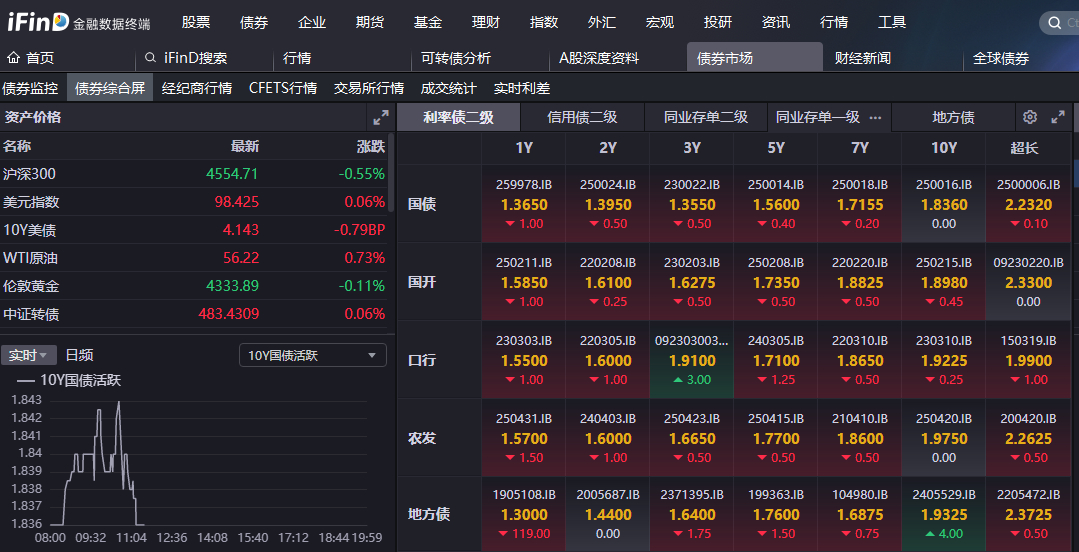The image size is (1079, 552).
Task: Click the 中证转债 row
Action: [193, 314]
